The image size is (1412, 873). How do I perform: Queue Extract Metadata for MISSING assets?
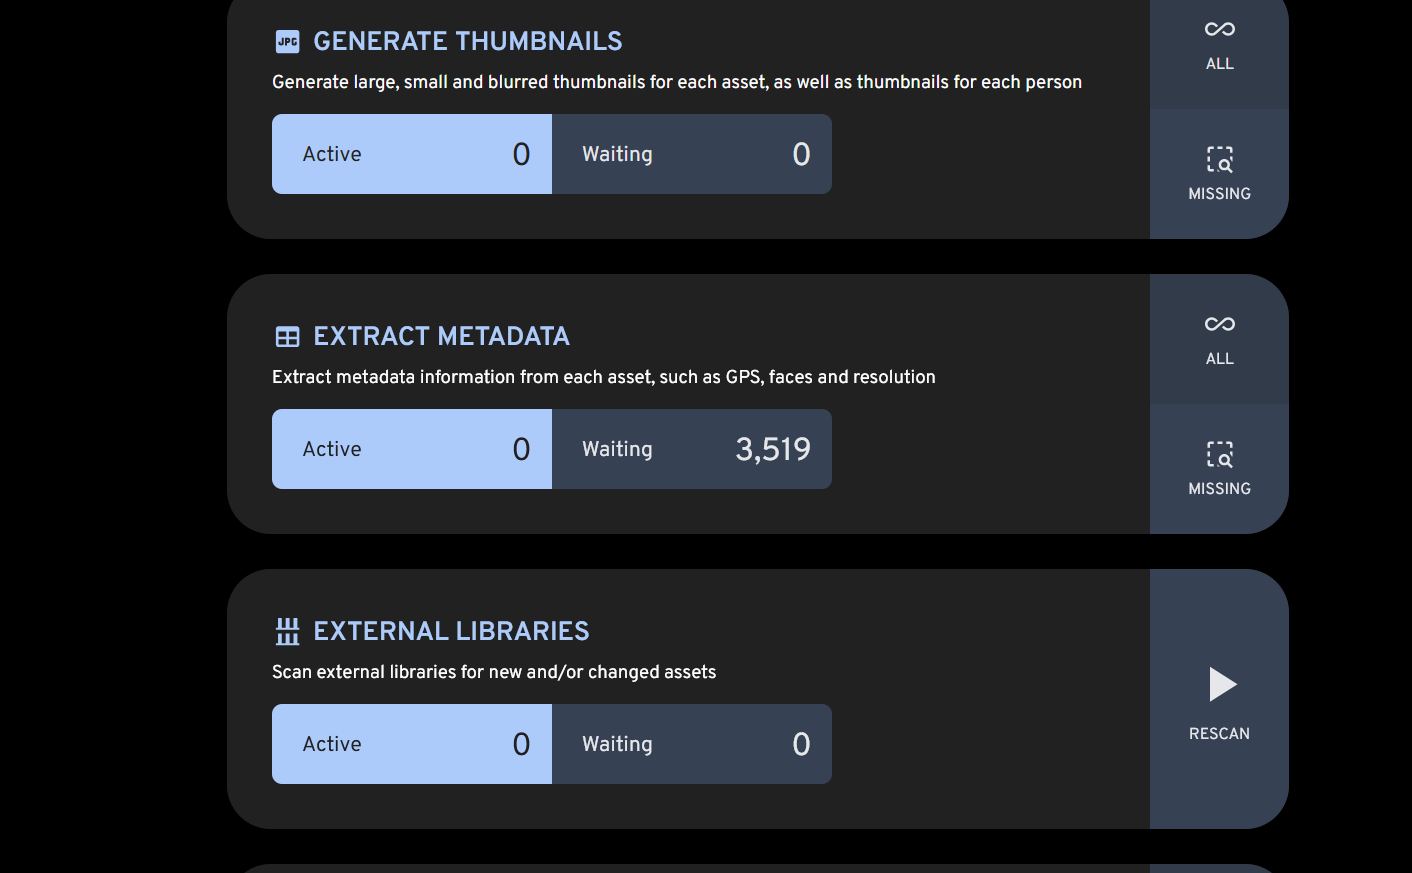pyautogui.click(x=1219, y=469)
